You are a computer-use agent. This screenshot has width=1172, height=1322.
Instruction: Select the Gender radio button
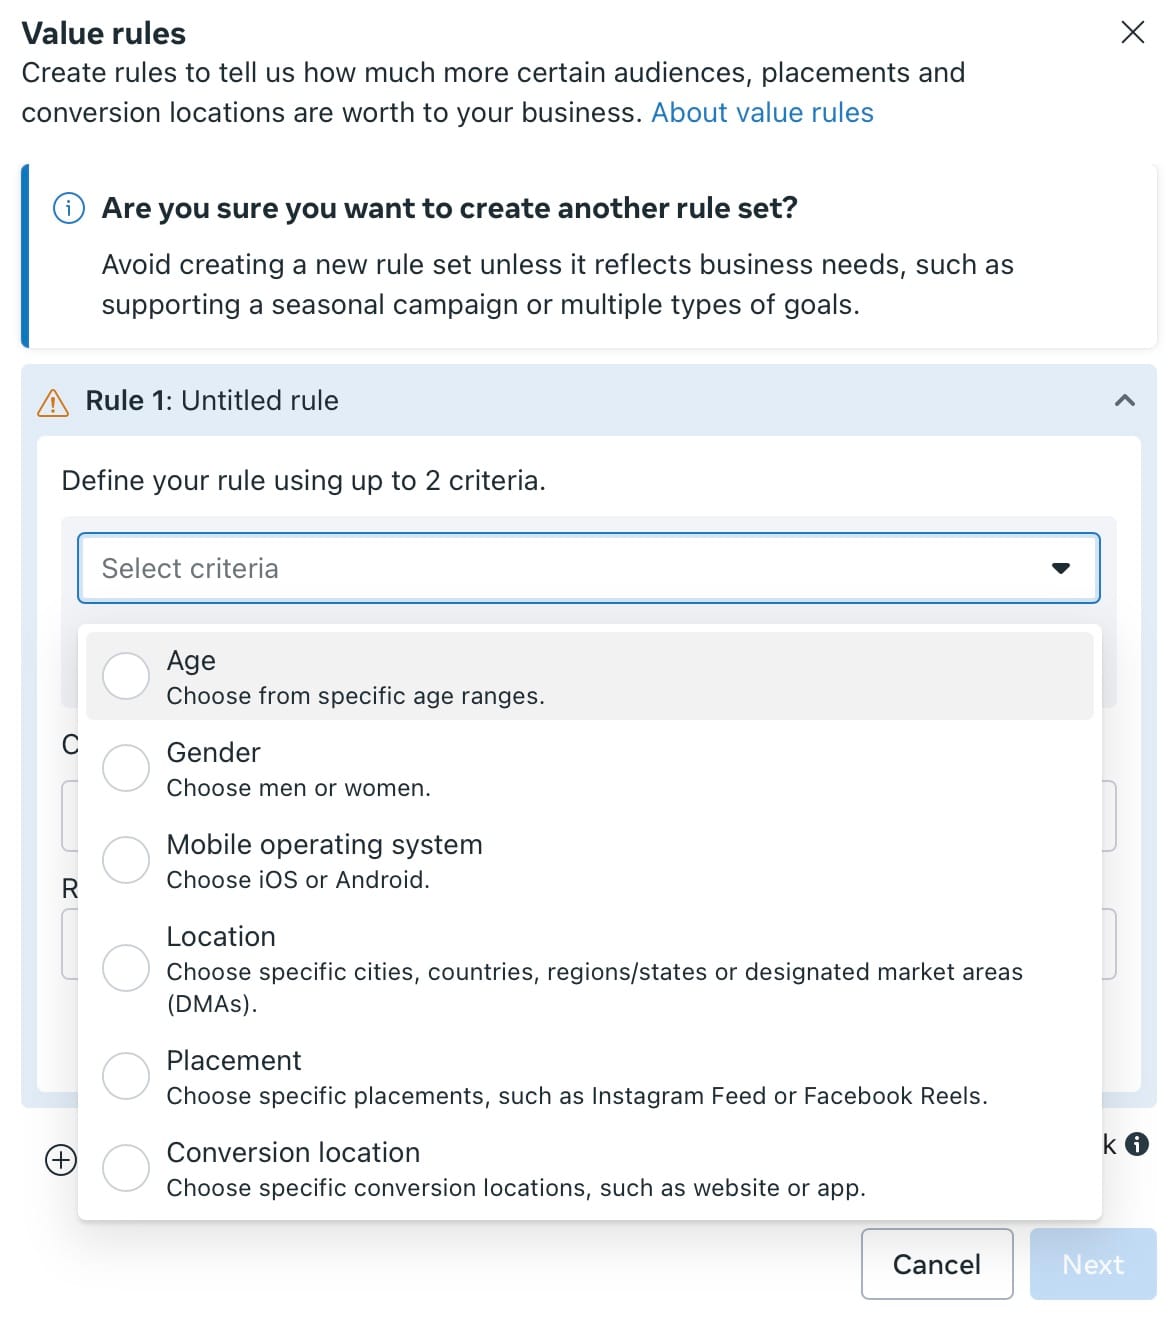coord(126,768)
